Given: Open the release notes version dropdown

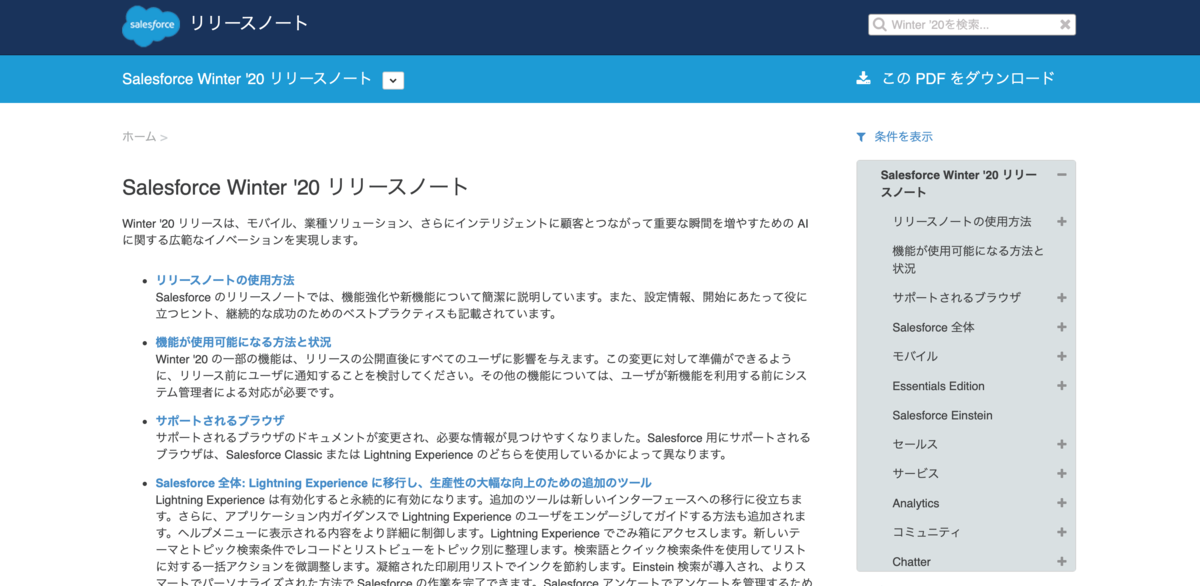Looking at the screenshot, I should pos(393,79).
